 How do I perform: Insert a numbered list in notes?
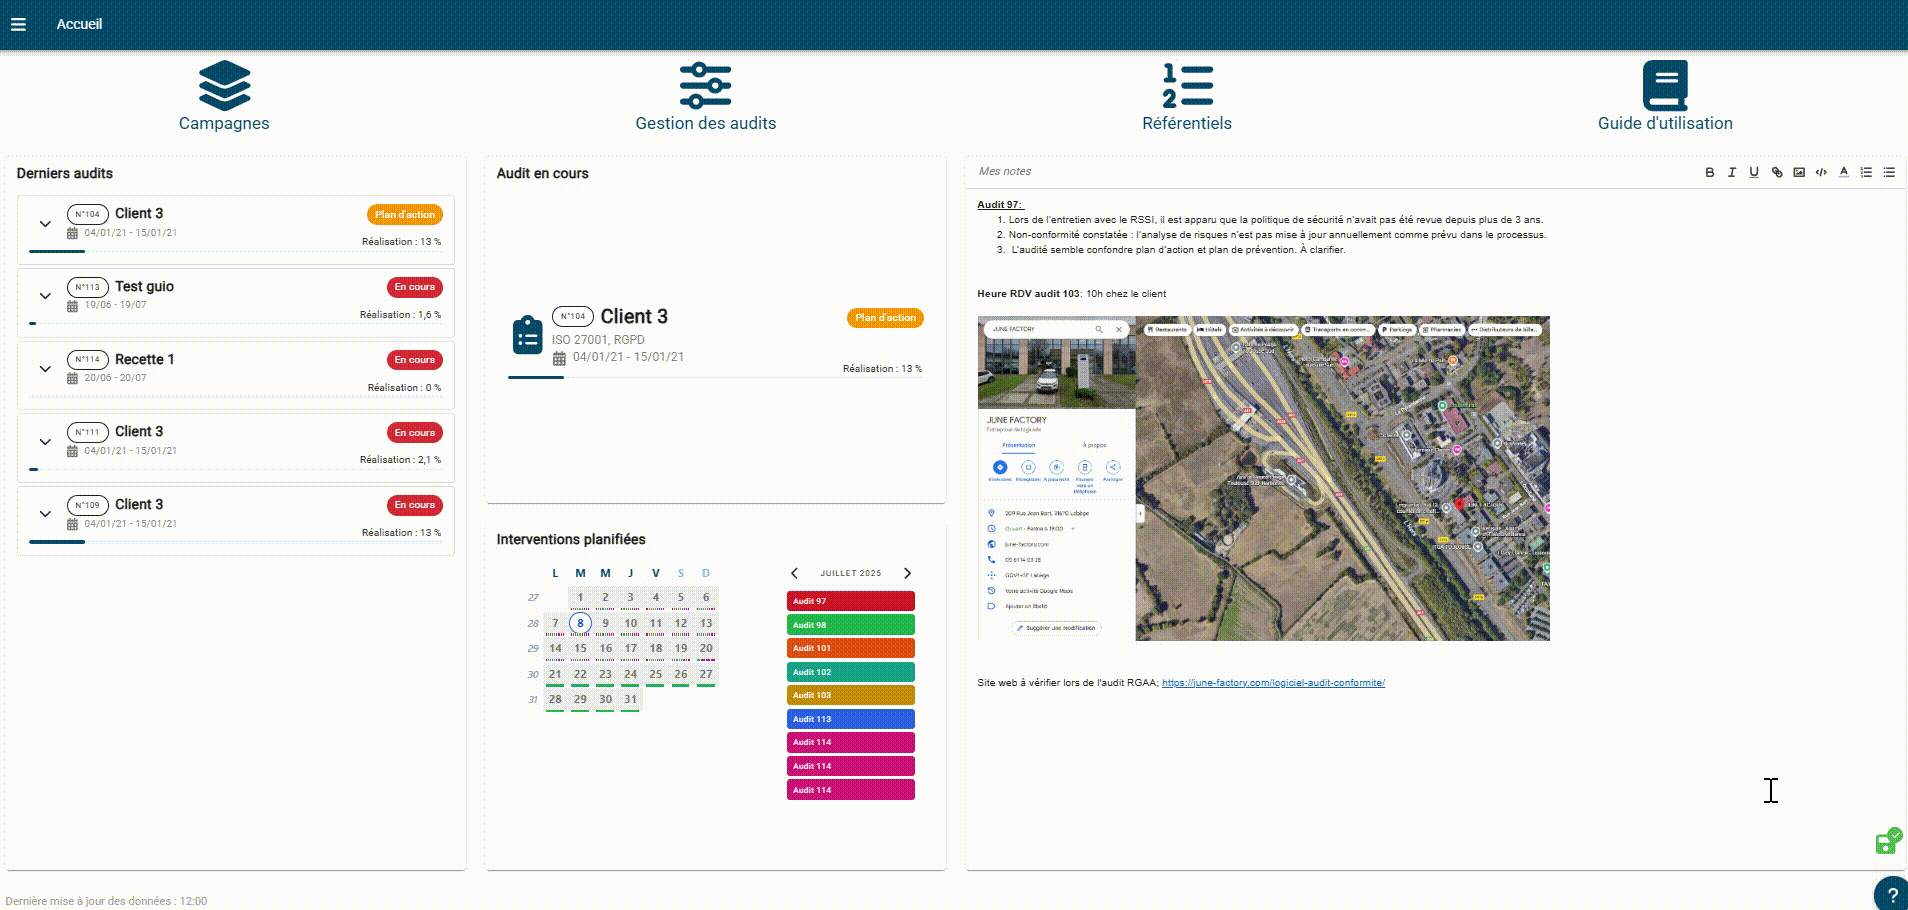1866,172
